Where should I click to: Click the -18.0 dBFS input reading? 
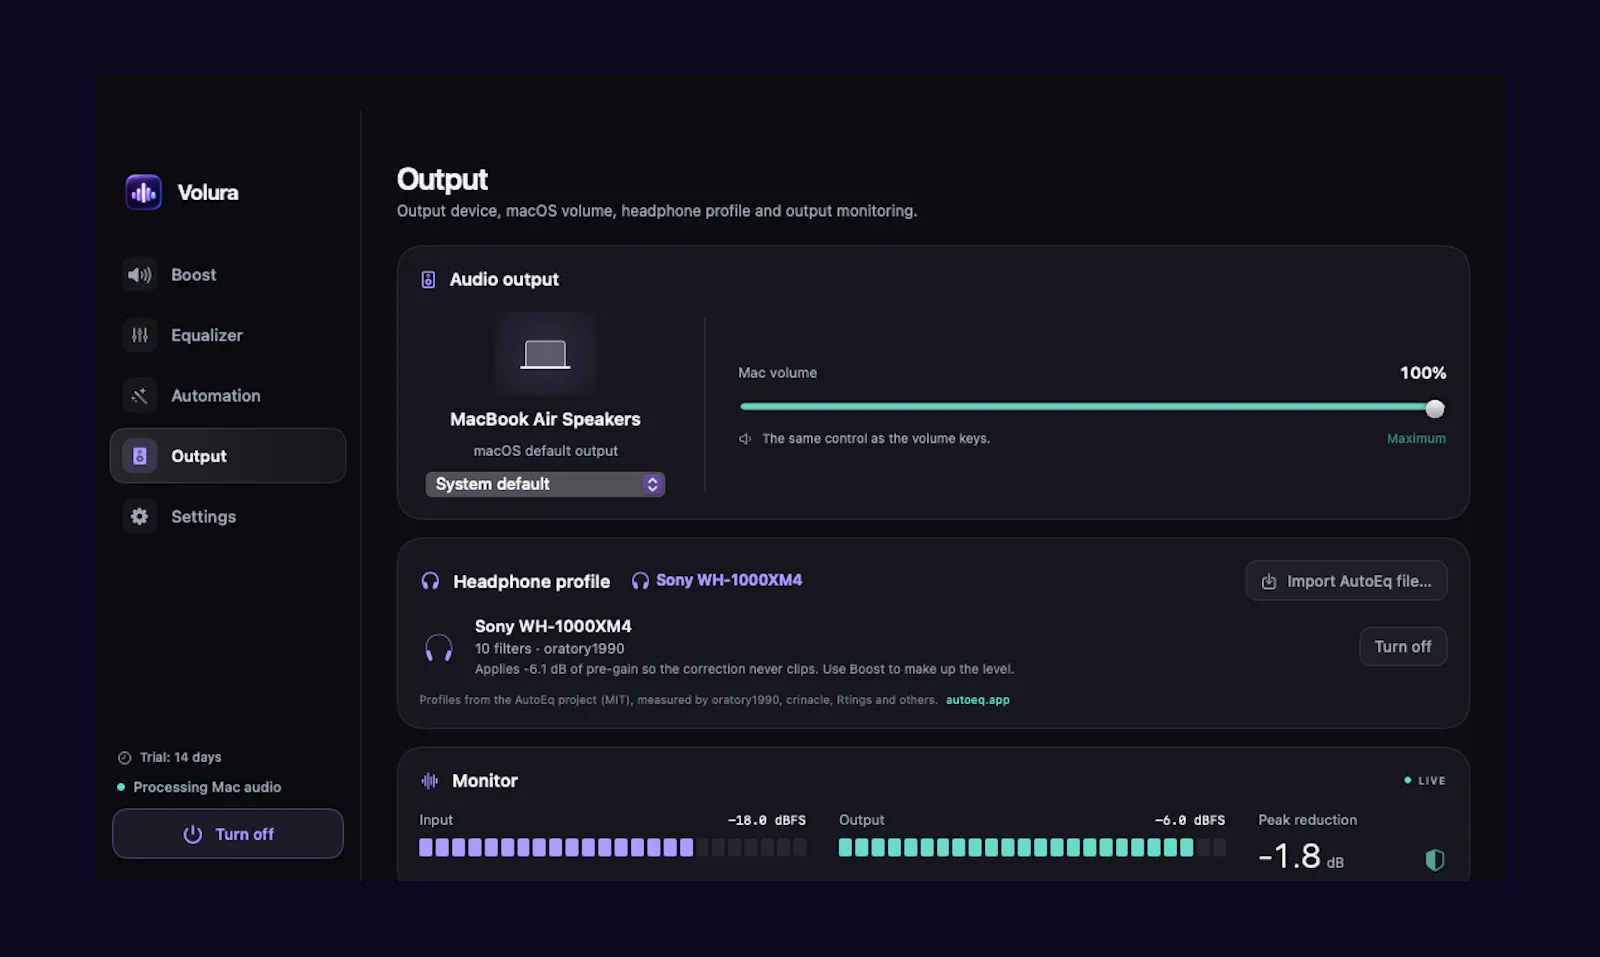[767, 820]
